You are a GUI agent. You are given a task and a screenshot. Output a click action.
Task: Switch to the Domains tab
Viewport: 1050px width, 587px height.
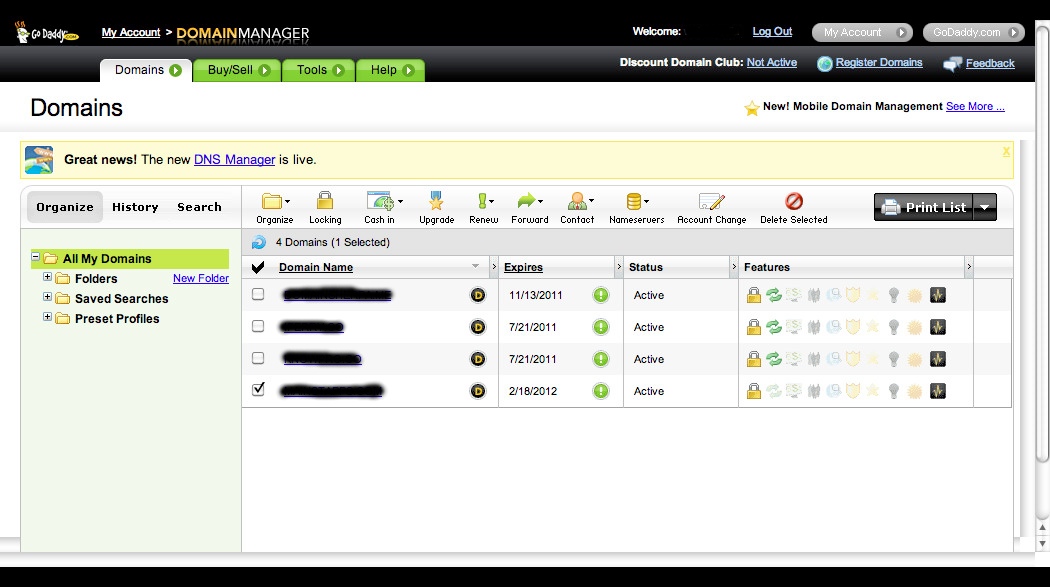147,70
